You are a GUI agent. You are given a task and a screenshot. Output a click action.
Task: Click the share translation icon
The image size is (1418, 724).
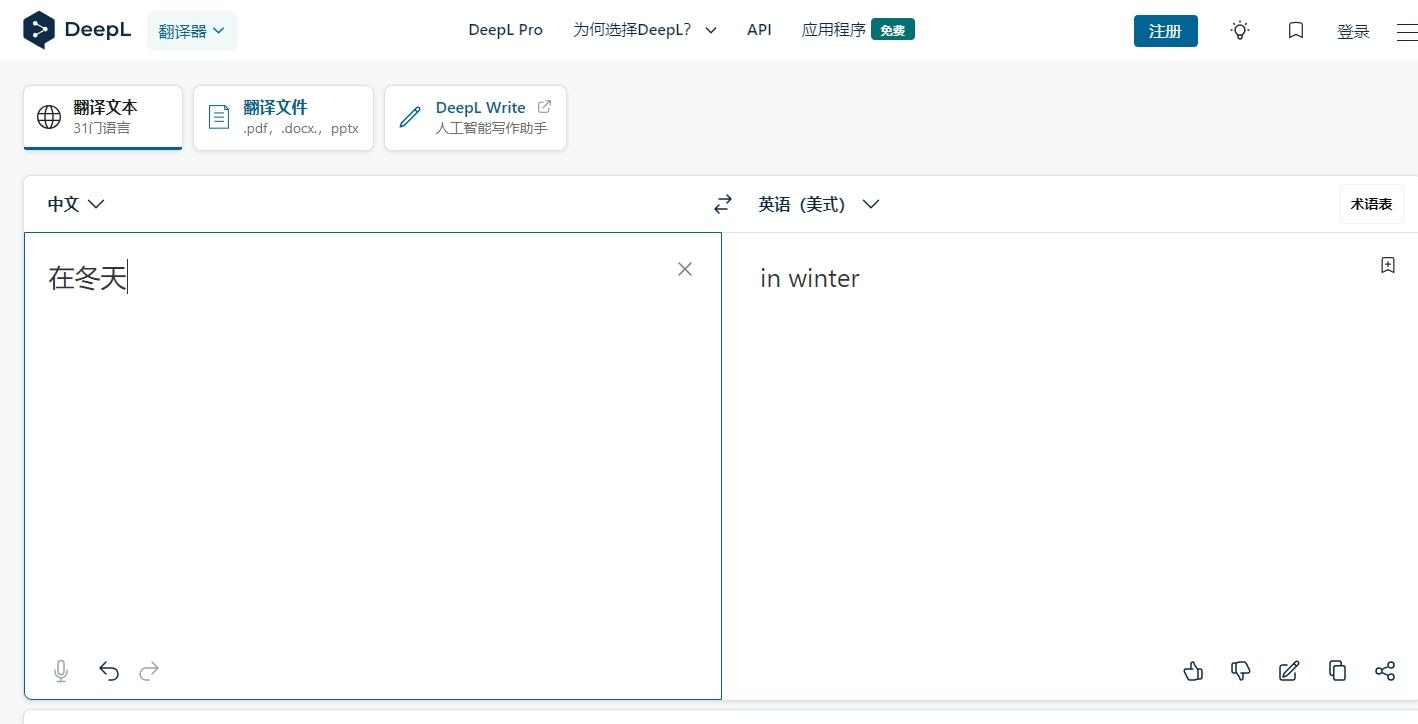click(x=1385, y=671)
